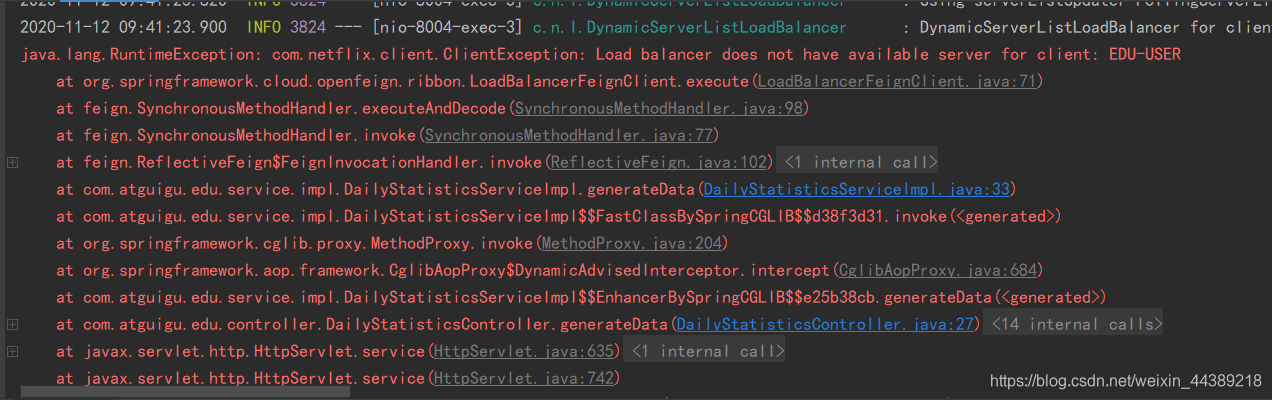Open CglibAopProxy.java:684 link
Image resolution: width=1272 pixels, height=400 pixels.
tap(938, 270)
